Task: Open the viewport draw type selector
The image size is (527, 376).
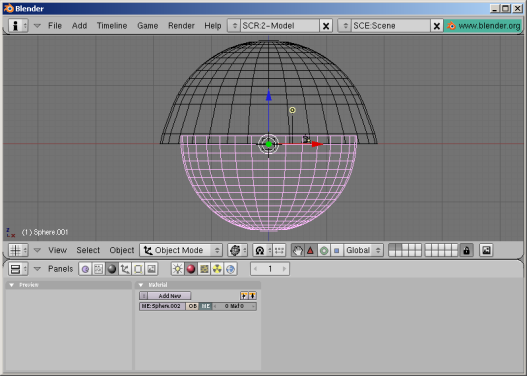Action: (238, 250)
